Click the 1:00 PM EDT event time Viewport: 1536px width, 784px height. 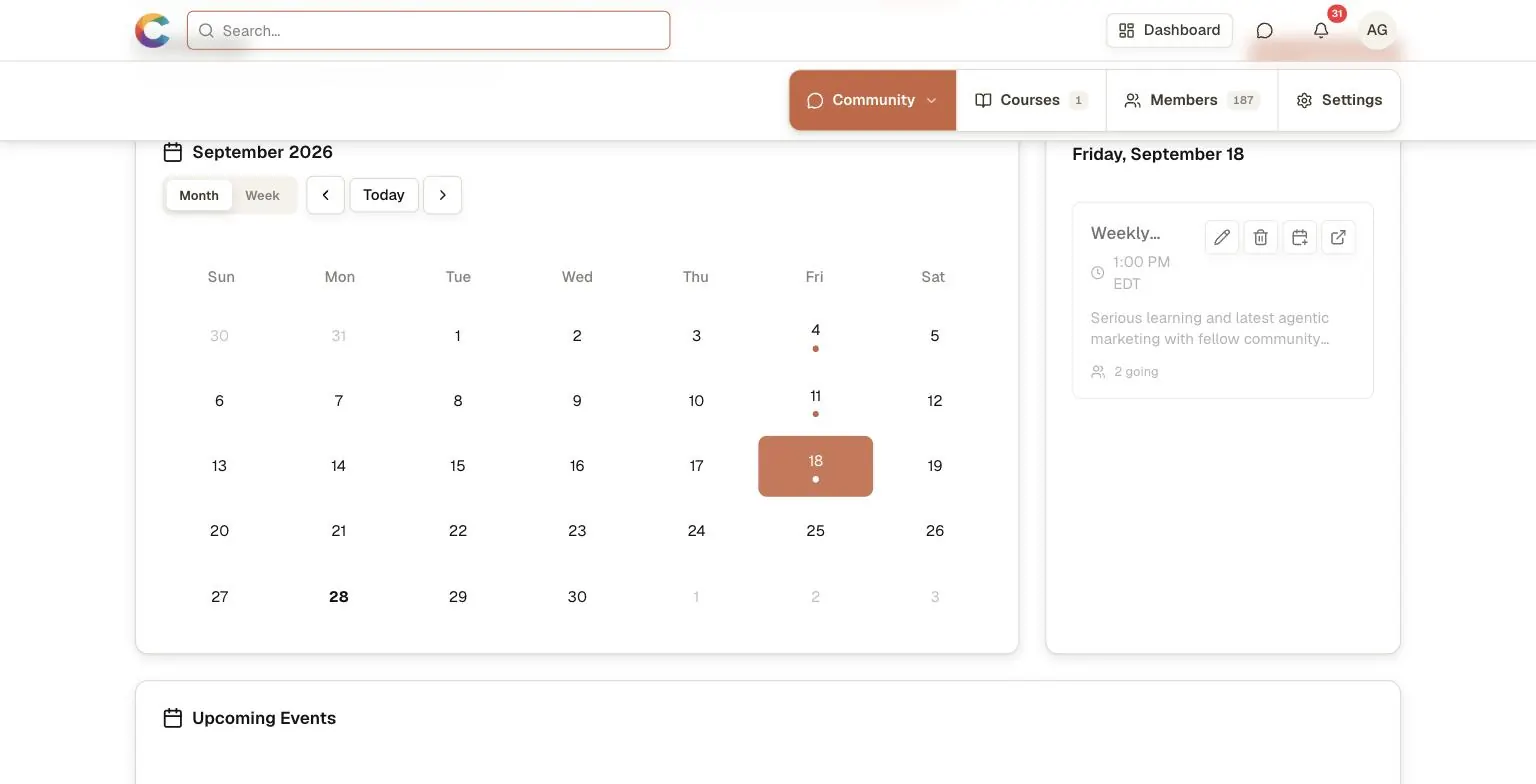pos(1141,273)
